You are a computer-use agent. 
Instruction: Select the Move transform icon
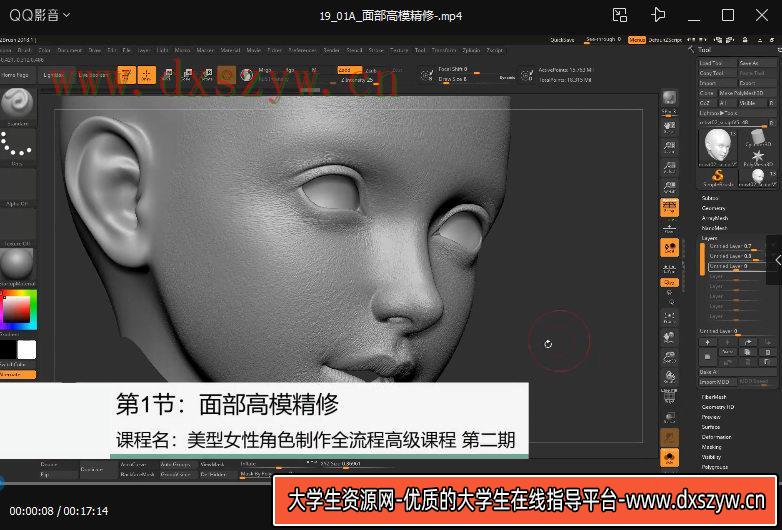[x=167, y=75]
